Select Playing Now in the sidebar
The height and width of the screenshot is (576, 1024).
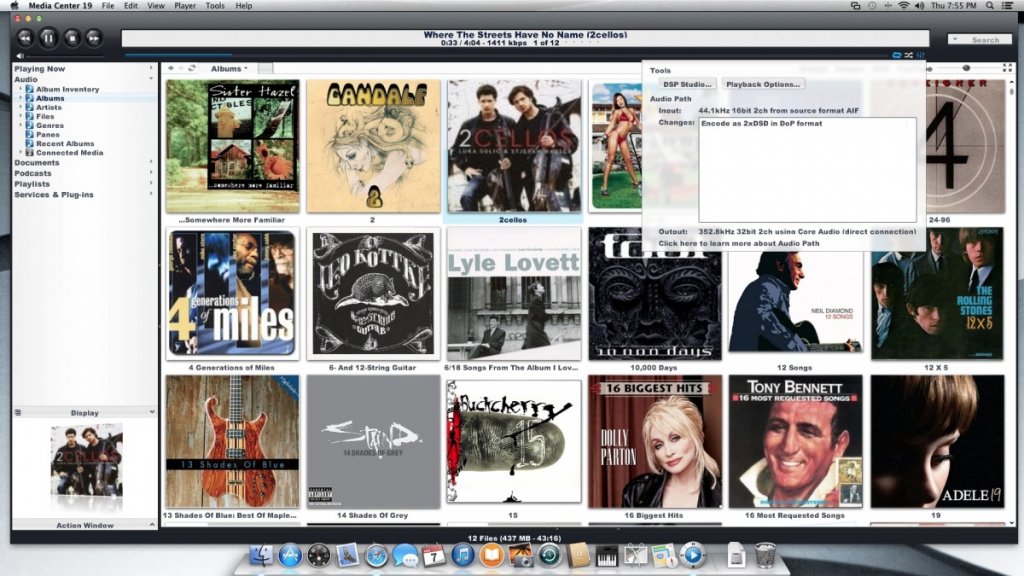click(40, 69)
